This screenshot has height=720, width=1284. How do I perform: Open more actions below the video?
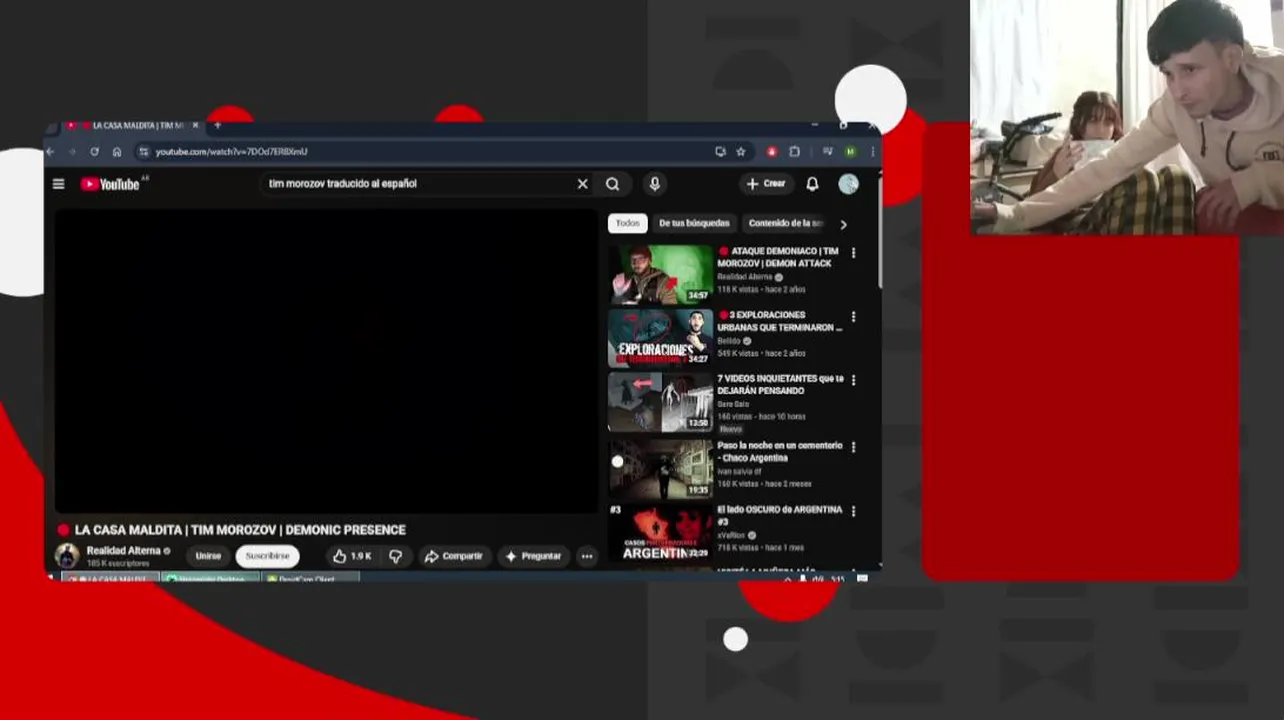coord(587,556)
